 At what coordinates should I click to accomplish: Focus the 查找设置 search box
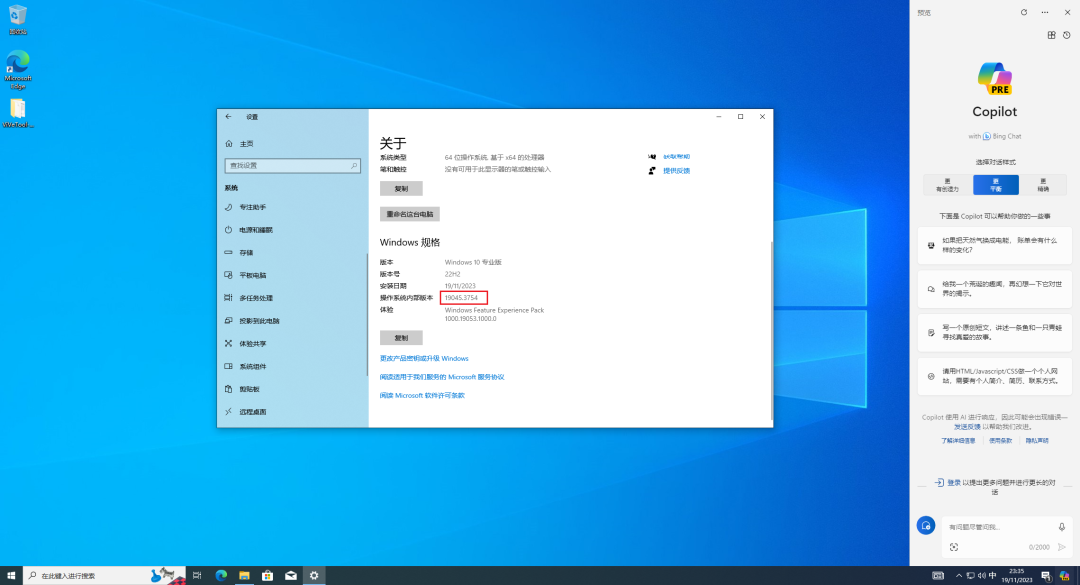292,165
